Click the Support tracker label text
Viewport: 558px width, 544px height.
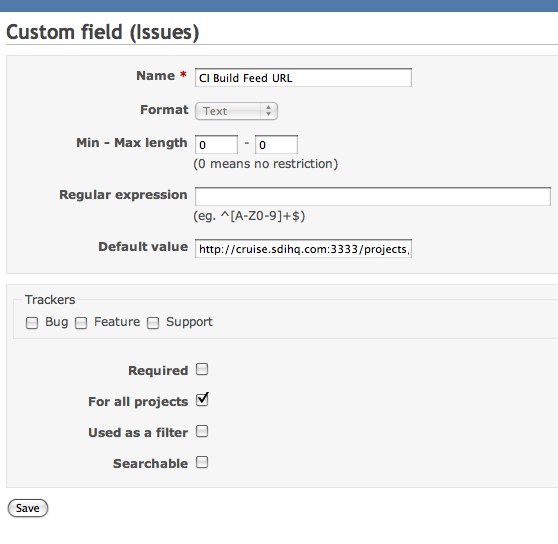coord(189,322)
